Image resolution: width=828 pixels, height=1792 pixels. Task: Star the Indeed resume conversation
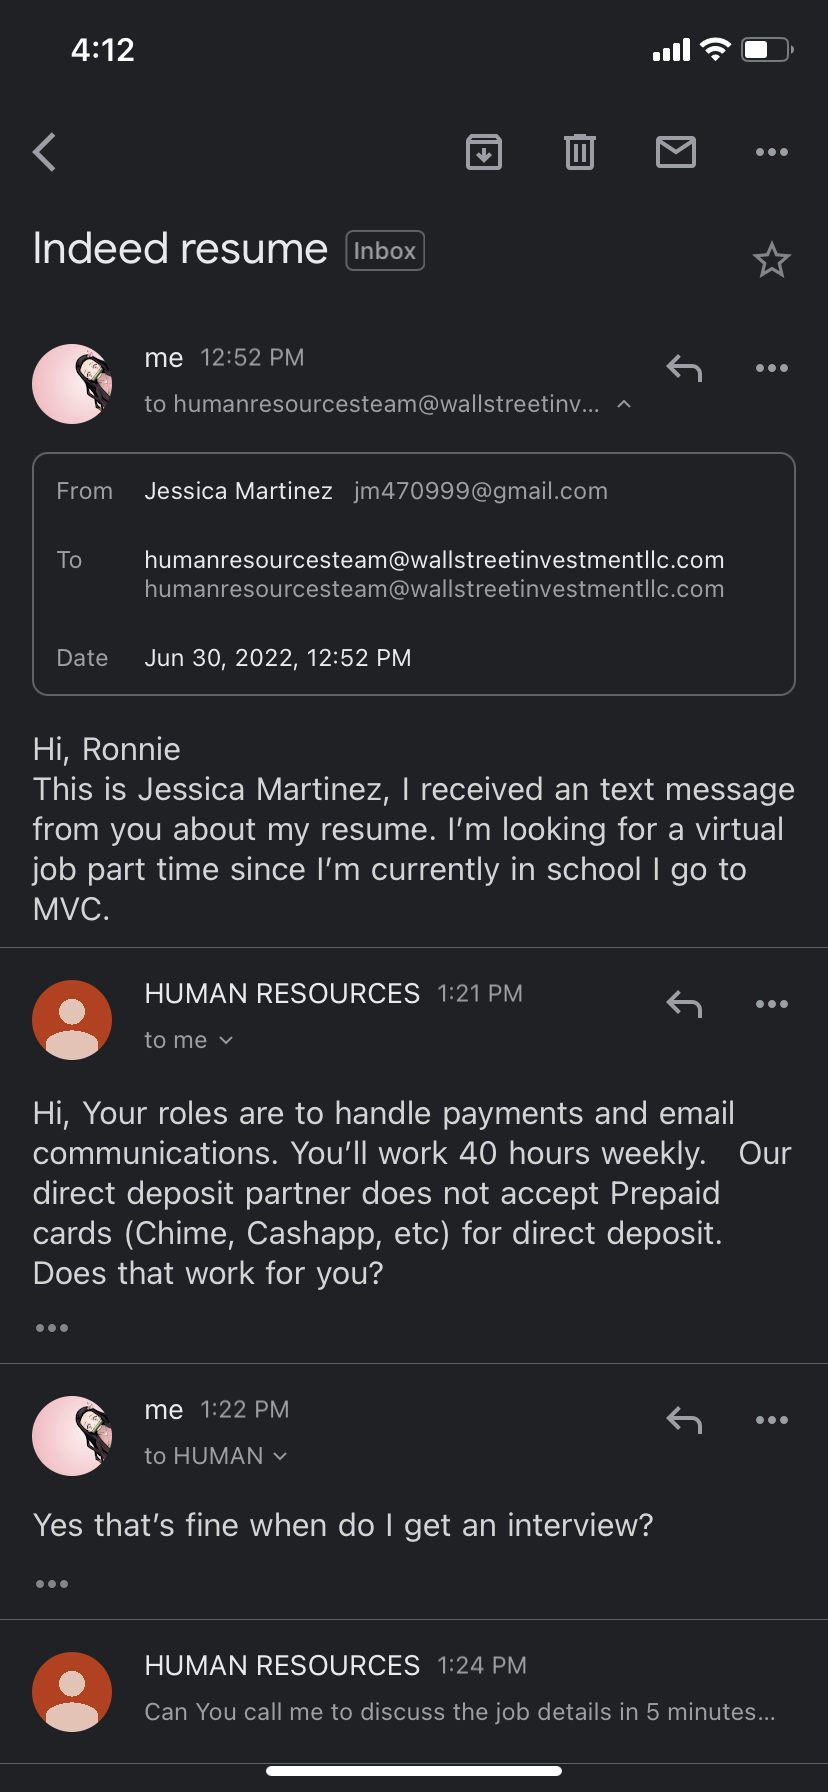pos(772,260)
